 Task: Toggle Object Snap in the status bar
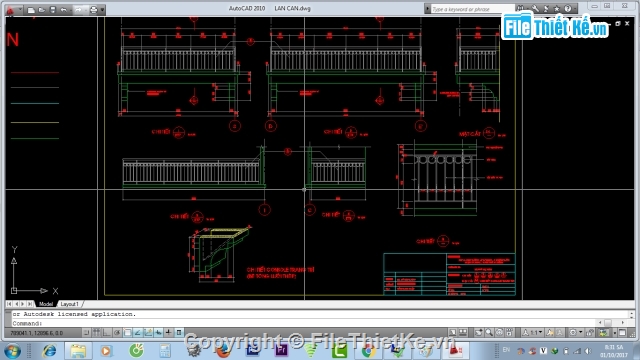(127, 333)
